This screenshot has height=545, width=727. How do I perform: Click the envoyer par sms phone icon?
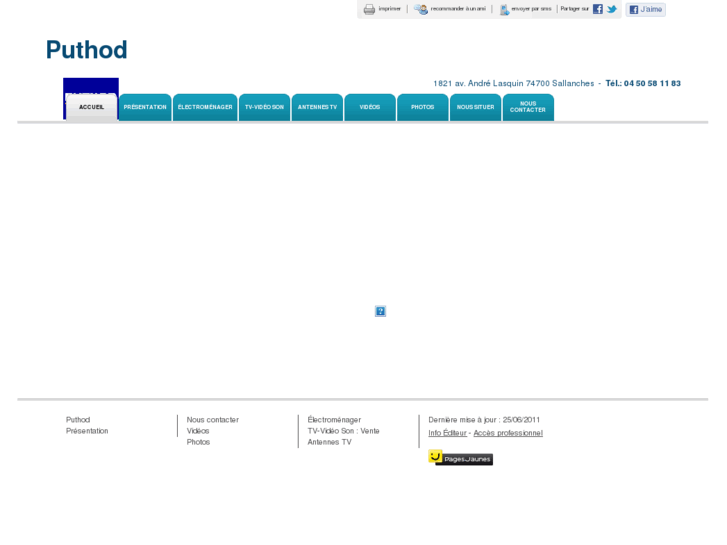[x=504, y=9]
